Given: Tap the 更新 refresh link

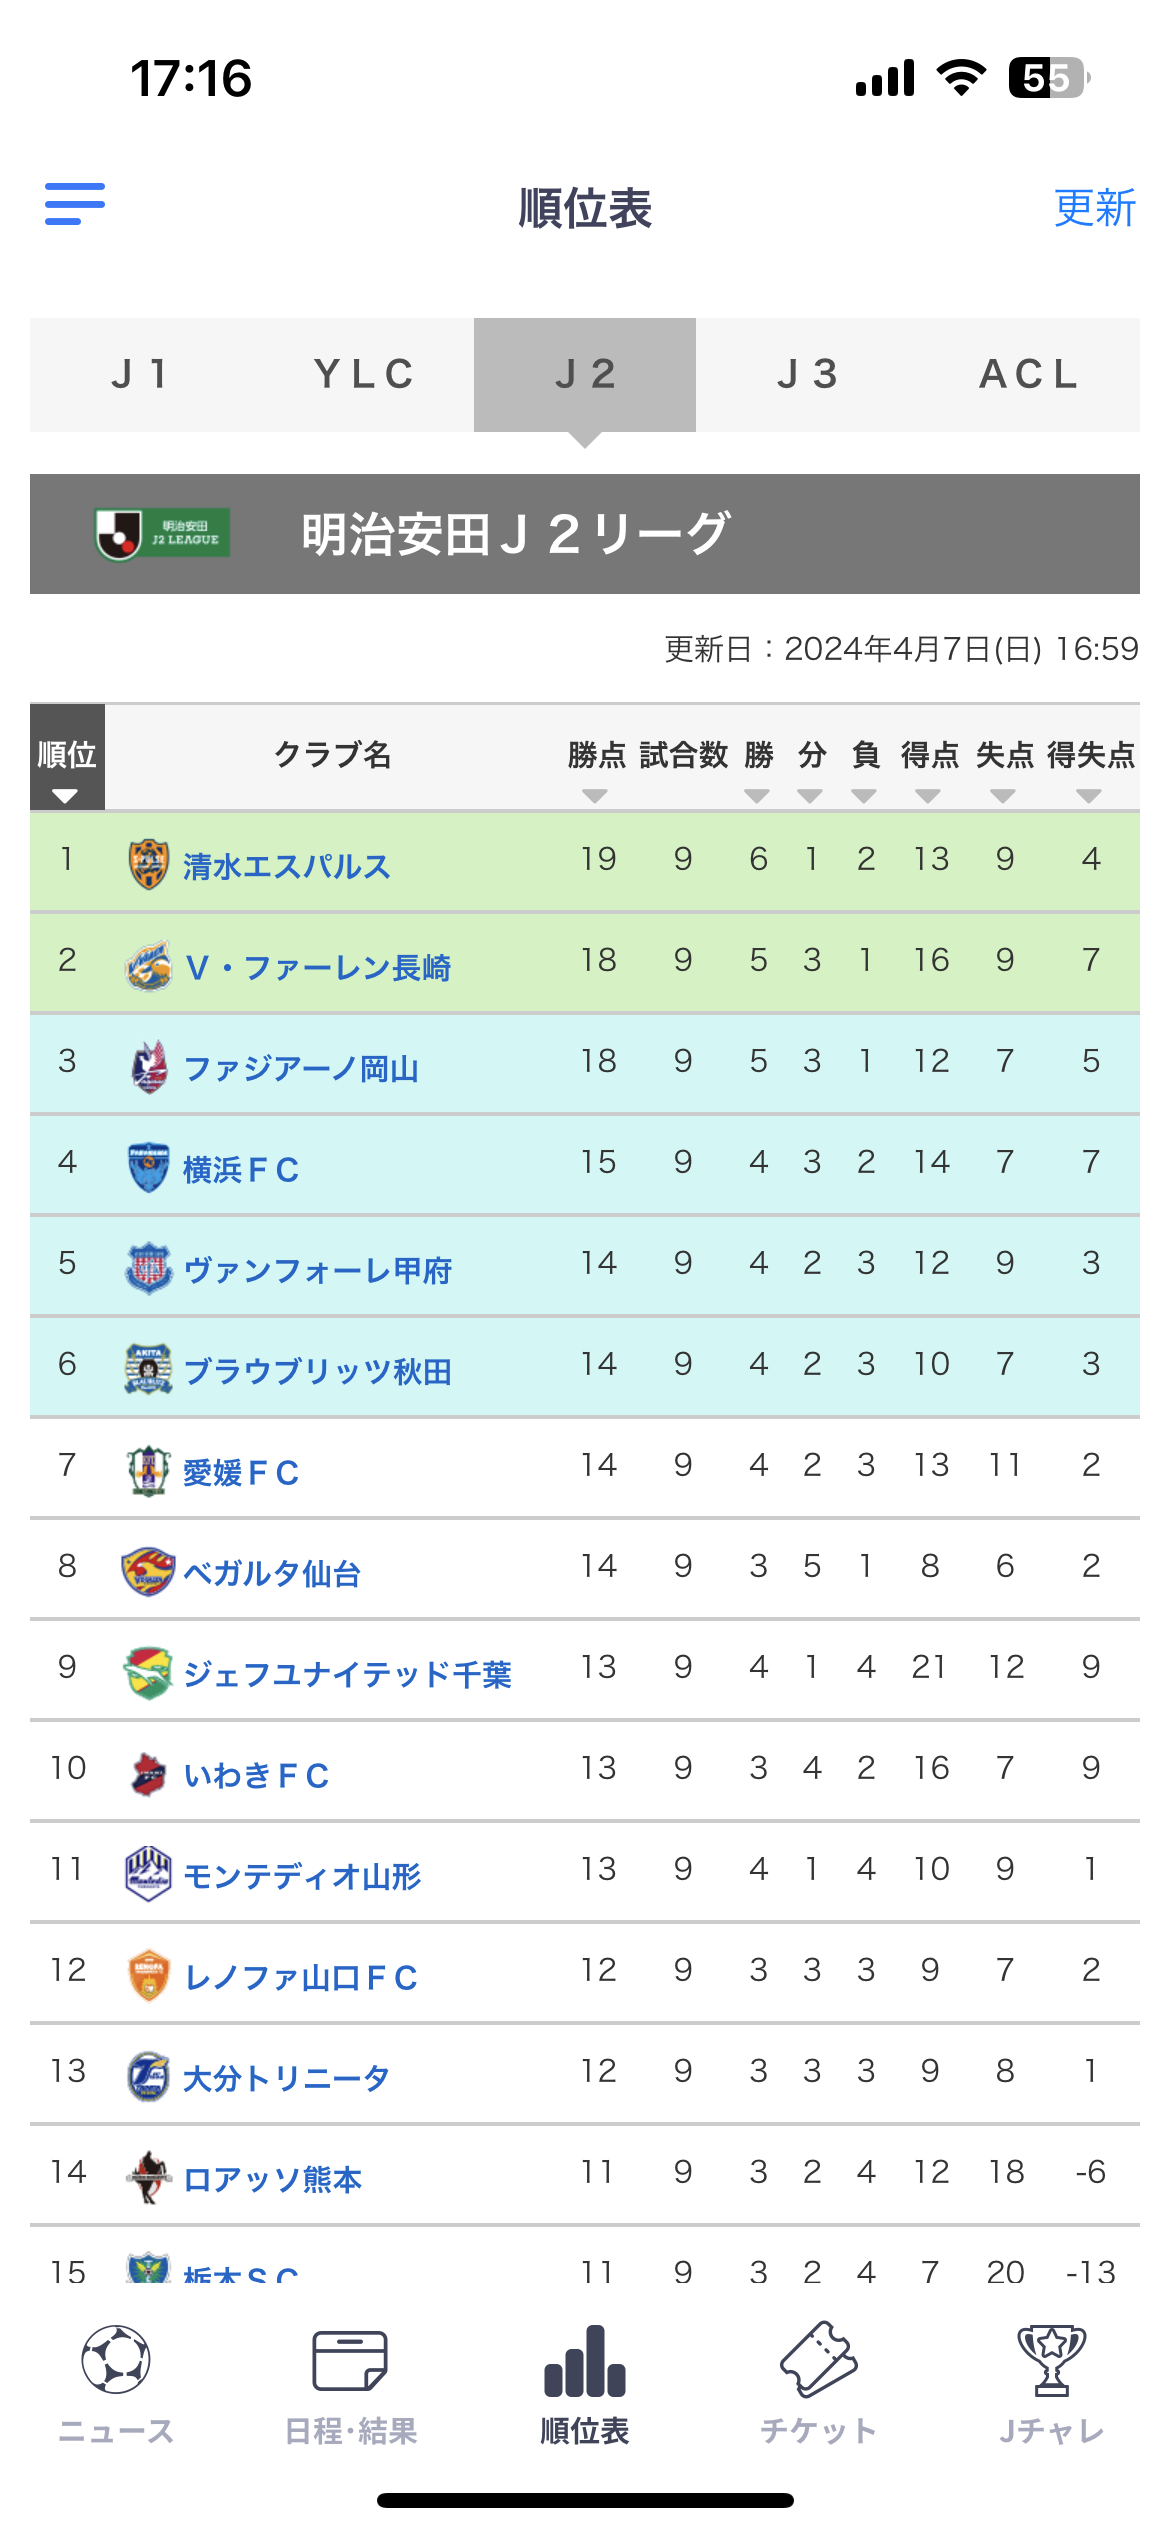Looking at the screenshot, I should [1095, 208].
